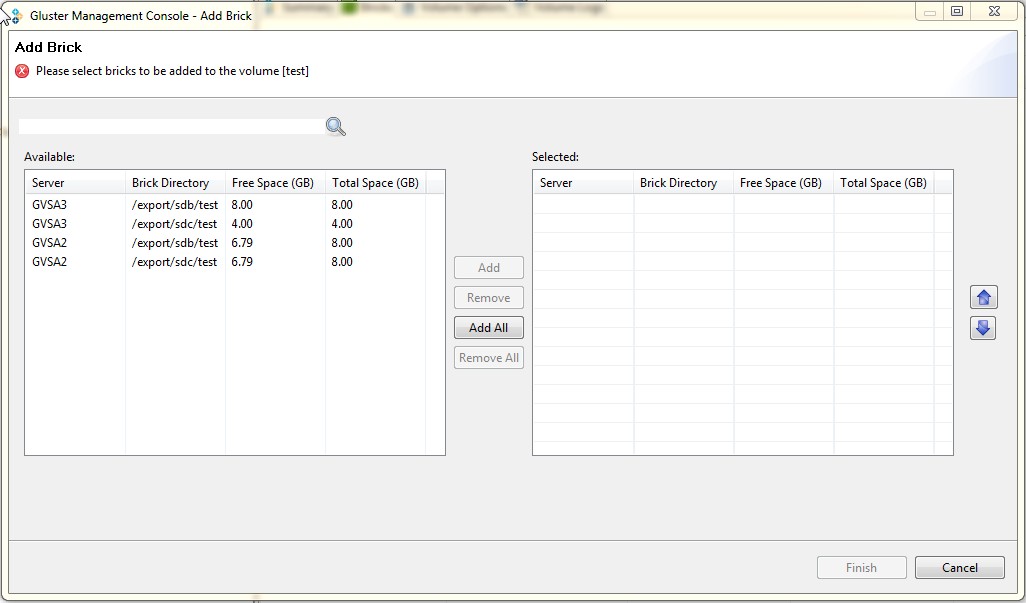This screenshot has width=1026, height=603.
Task: Select GVSA3 brick /export/sdb/test row
Action: pyautogui.click(x=174, y=205)
